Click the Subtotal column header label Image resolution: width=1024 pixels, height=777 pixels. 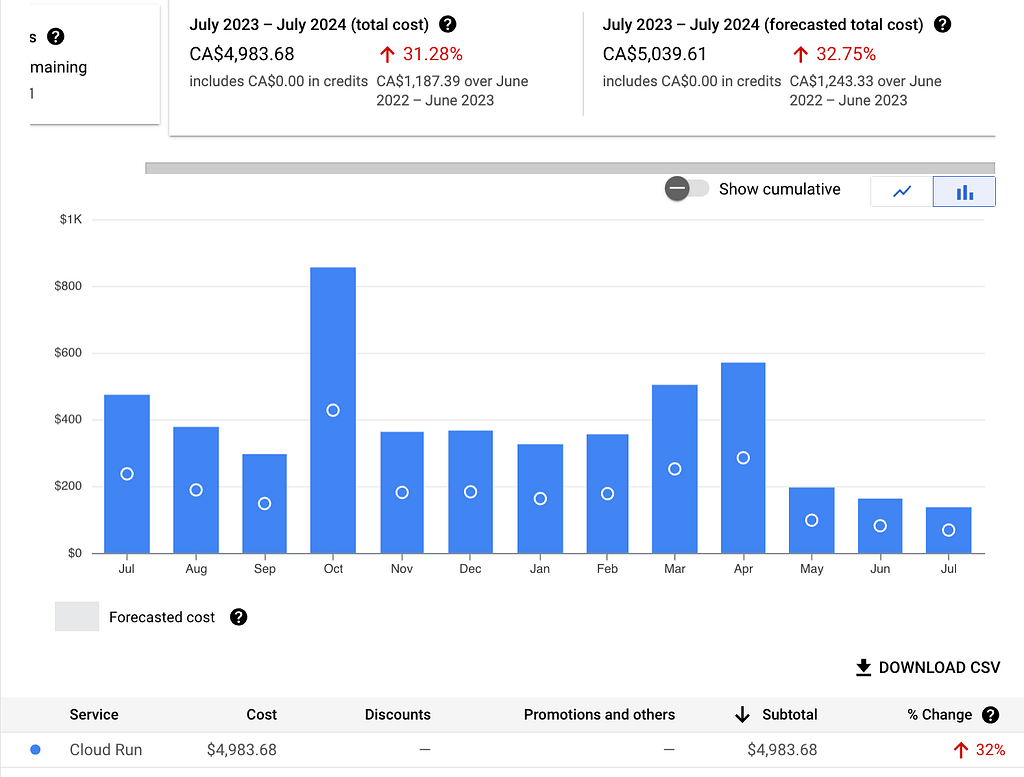pyautogui.click(x=790, y=715)
